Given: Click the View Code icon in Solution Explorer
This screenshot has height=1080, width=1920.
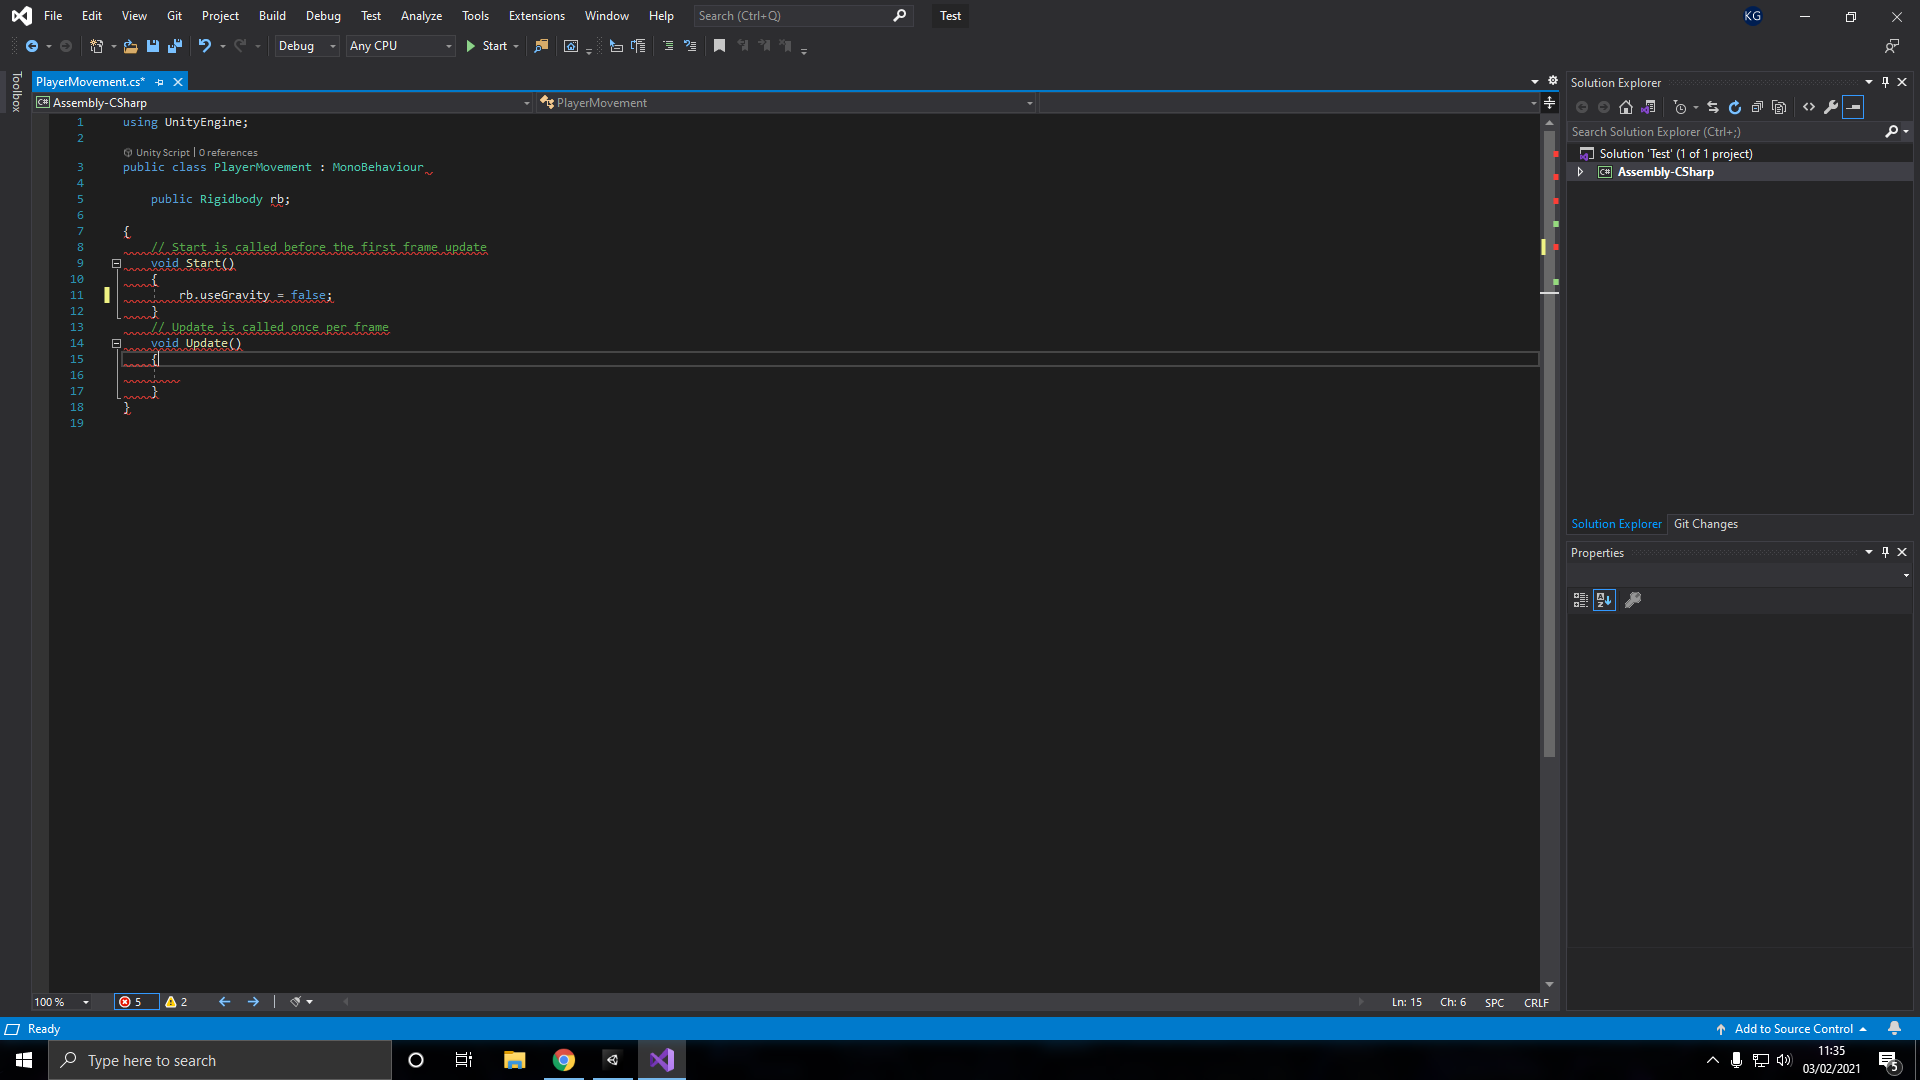Looking at the screenshot, I should pos(1809,107).
